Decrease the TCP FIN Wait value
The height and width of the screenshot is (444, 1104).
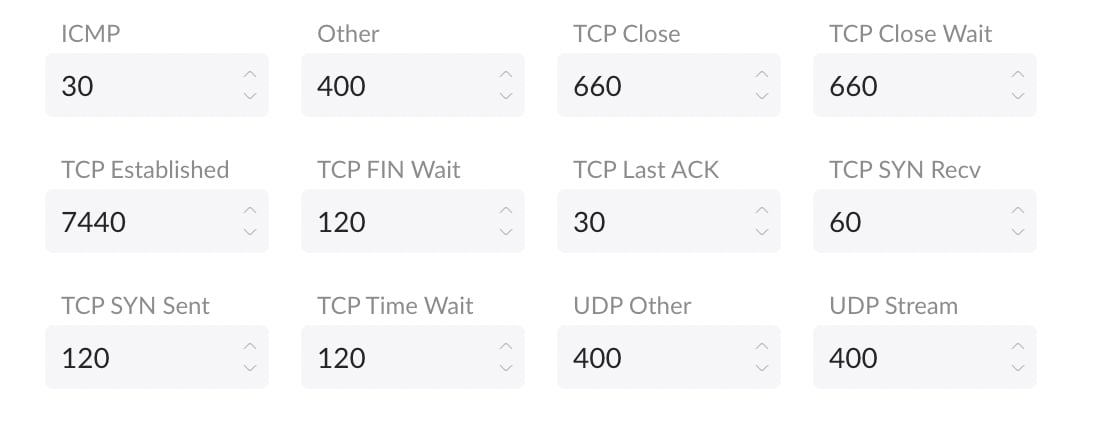point(506,232)
